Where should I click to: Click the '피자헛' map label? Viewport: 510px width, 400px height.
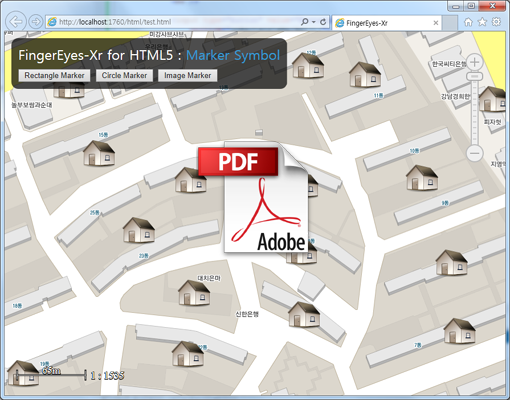(x=493, y=122)
